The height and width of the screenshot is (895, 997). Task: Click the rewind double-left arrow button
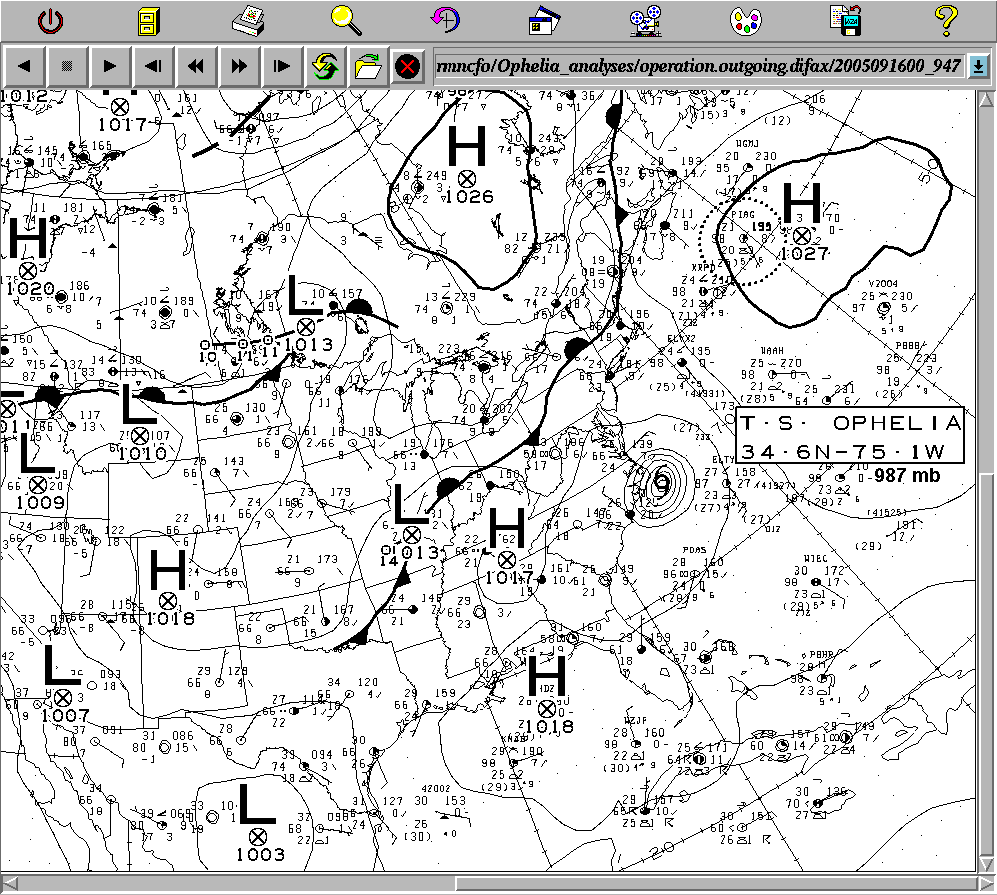(x=196, y=67)
